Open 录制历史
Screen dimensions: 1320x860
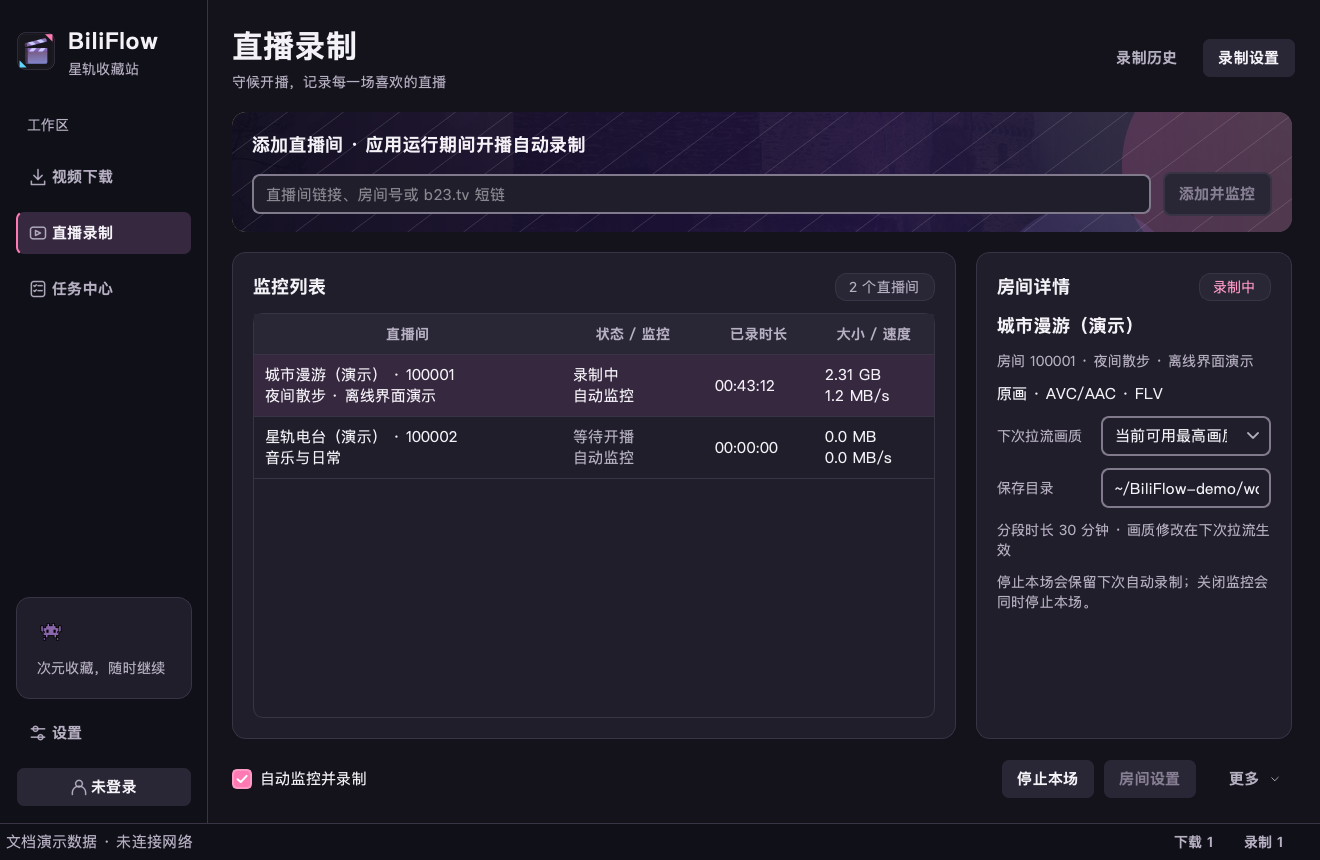tap(1147, 58)
